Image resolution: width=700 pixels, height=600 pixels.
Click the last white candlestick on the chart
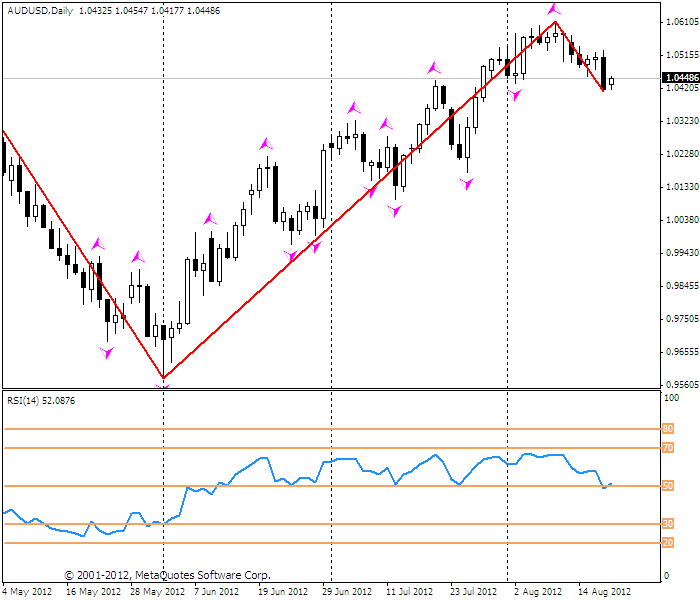(x=611, y=81)
